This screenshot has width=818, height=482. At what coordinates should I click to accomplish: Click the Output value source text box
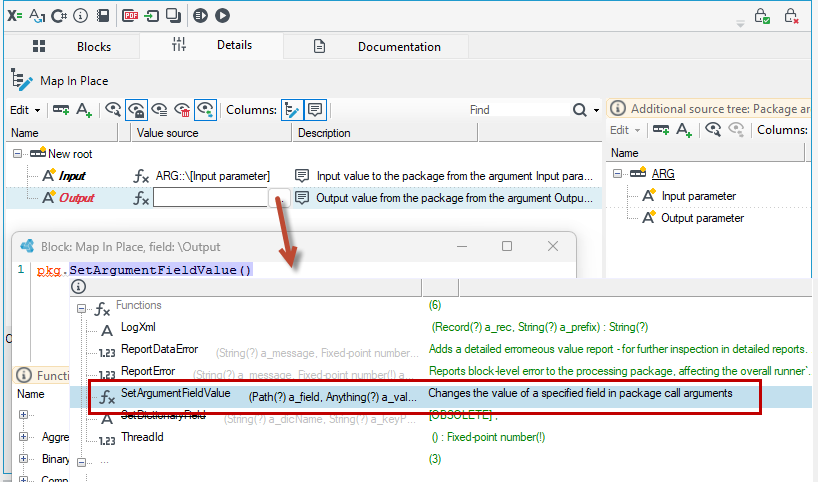[210, 198]
